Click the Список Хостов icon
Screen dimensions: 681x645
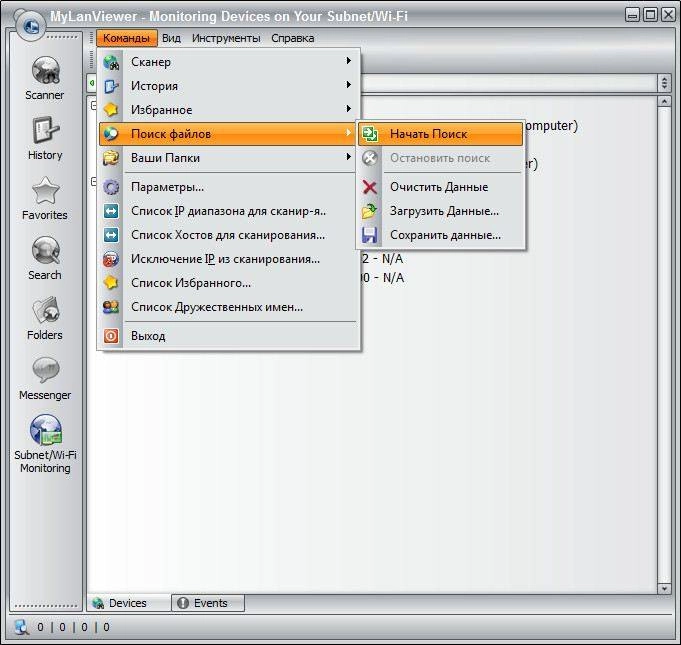(111, 235)
